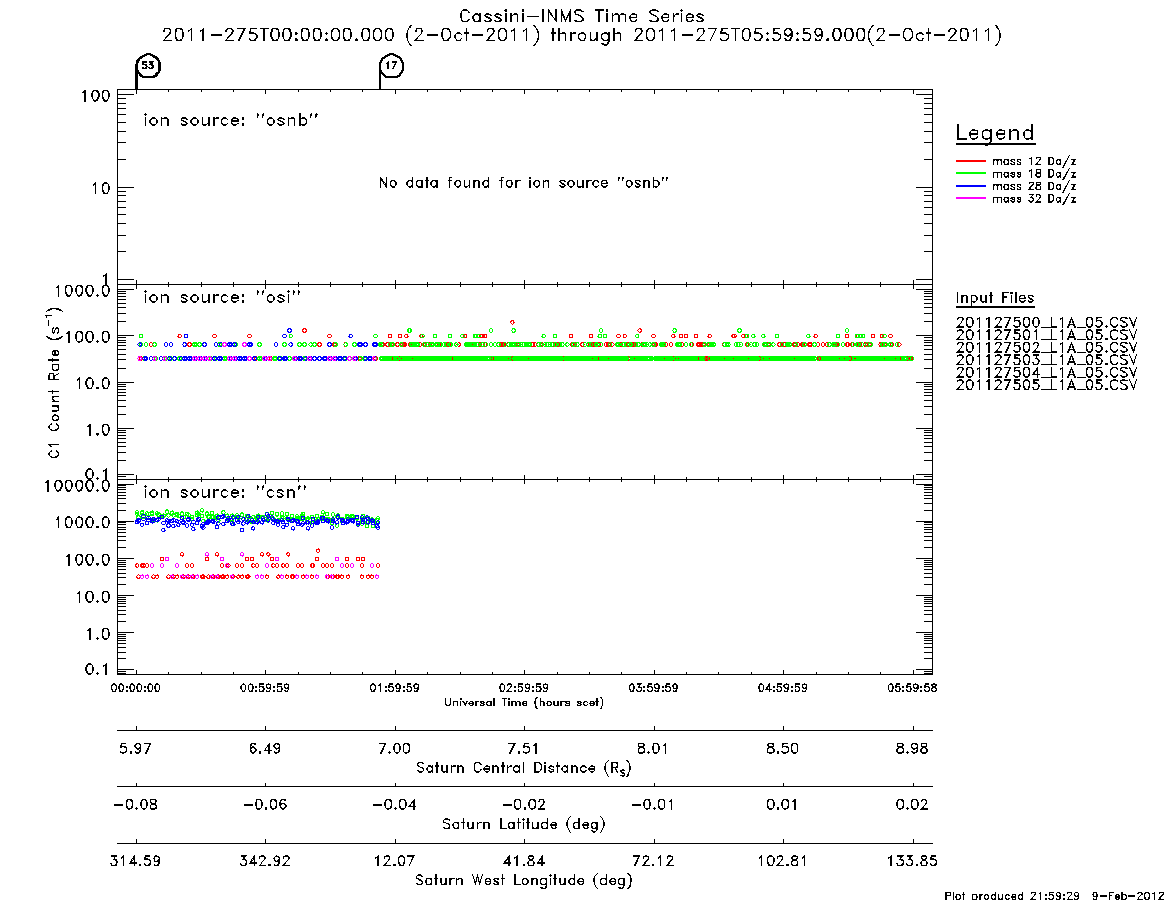Viewport: 1165px width, 900px height.
Task: Click the circled 53 marker flag
Action: coord(148,65)
